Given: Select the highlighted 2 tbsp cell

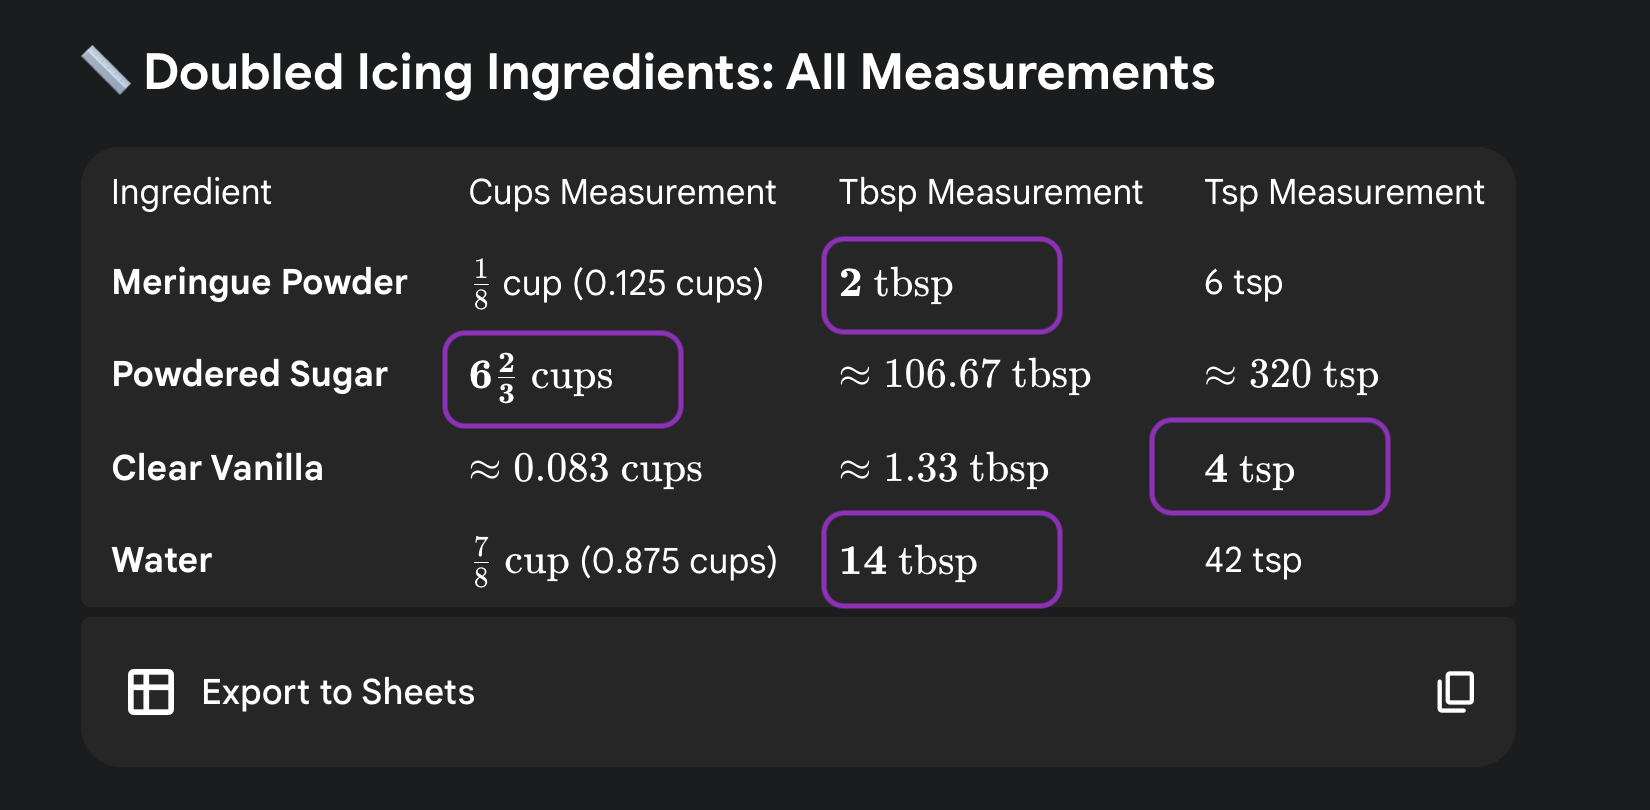Looking at the screenshot, I should point(941,284).
